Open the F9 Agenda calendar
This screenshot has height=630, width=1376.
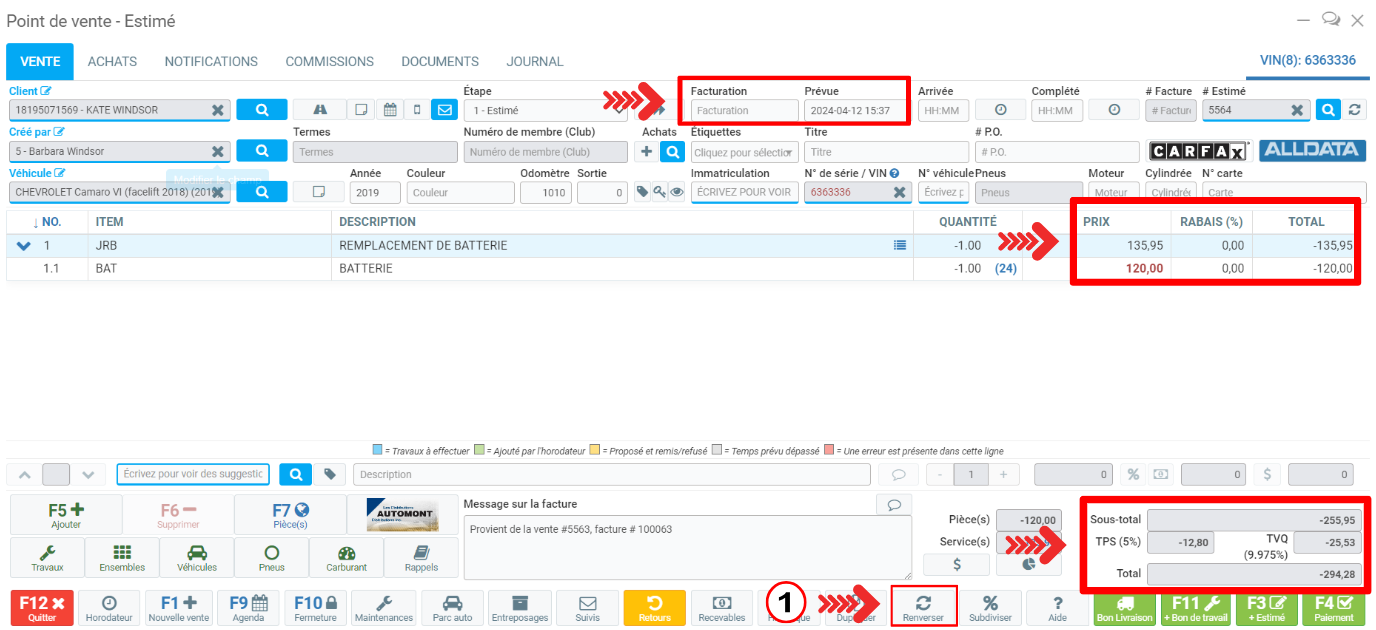coord(249,607)
